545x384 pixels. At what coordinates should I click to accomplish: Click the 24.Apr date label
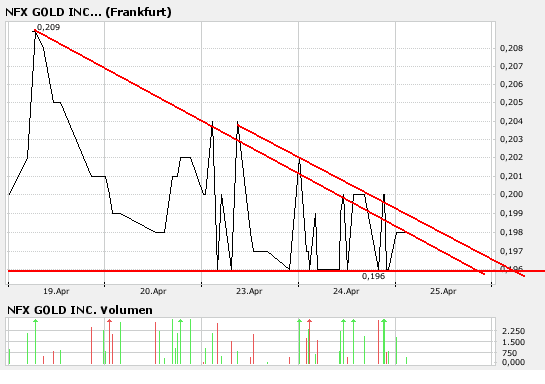click(x=346, y=291)
